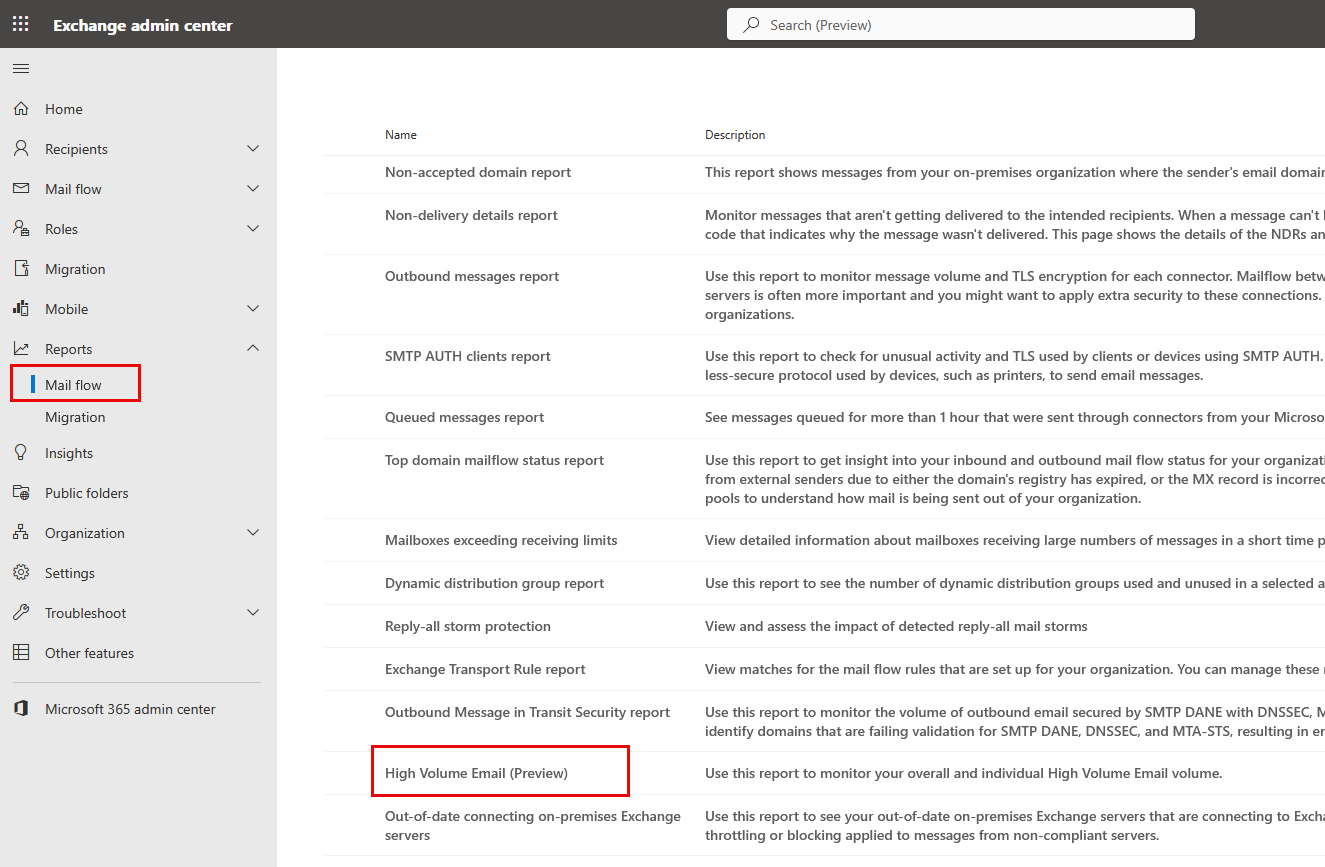This screenshot has height=867, width=1325.
Task: Click the Settings gear icon
Action: pyautogui.click(x=21, y=573)
